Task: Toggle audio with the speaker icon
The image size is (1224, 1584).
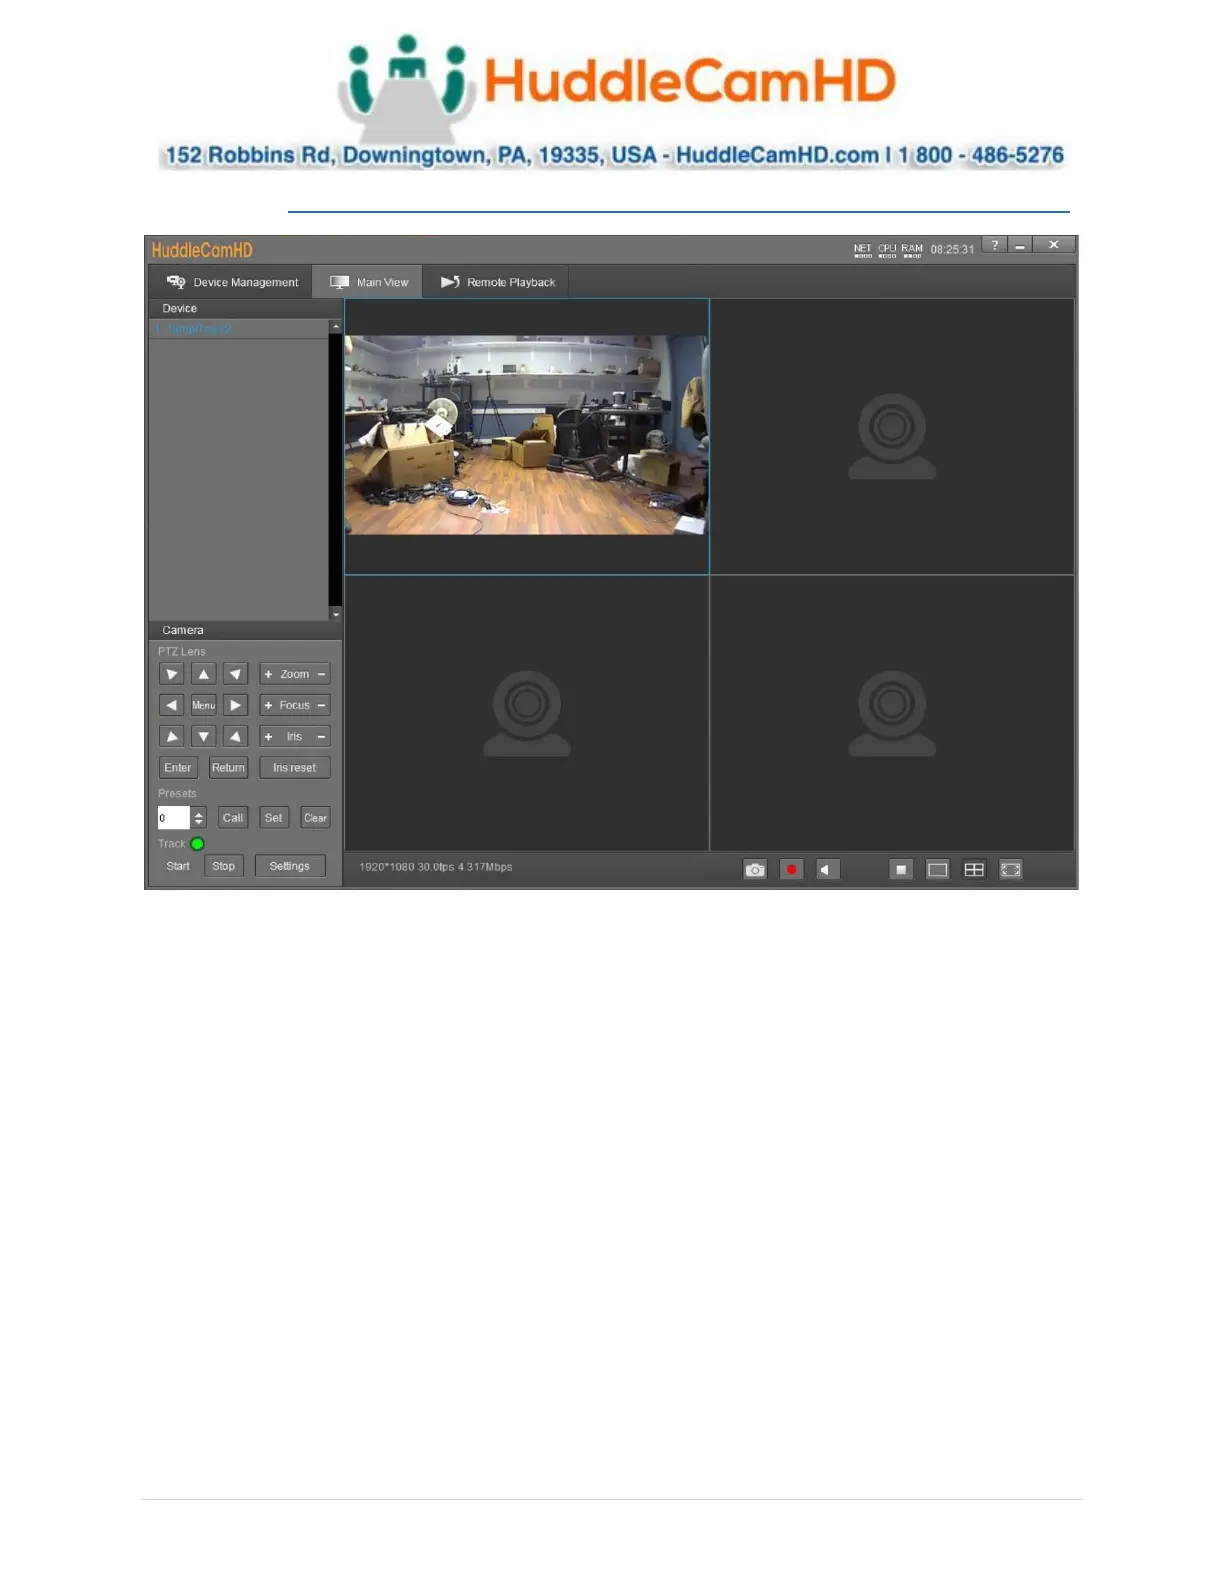Action: [x=827, y=870]
